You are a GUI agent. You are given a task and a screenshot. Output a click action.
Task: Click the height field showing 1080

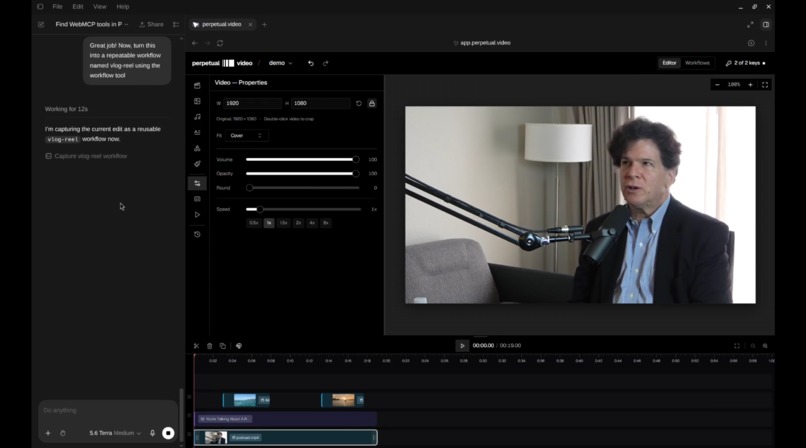point(321,103)
